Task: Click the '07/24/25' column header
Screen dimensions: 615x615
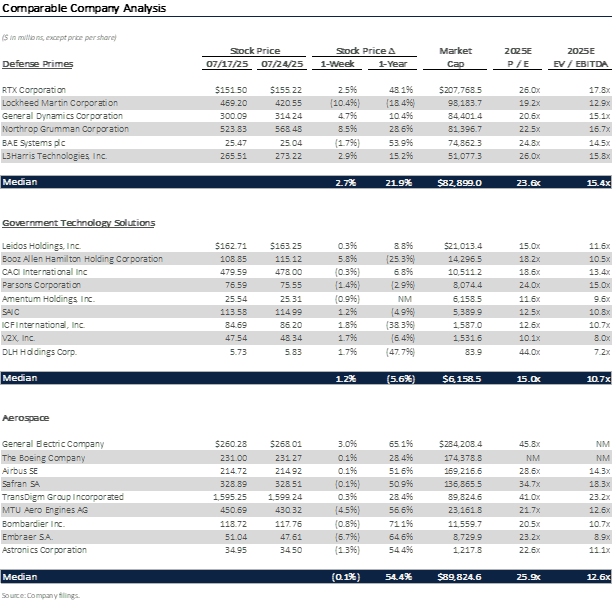Action: 282,64
